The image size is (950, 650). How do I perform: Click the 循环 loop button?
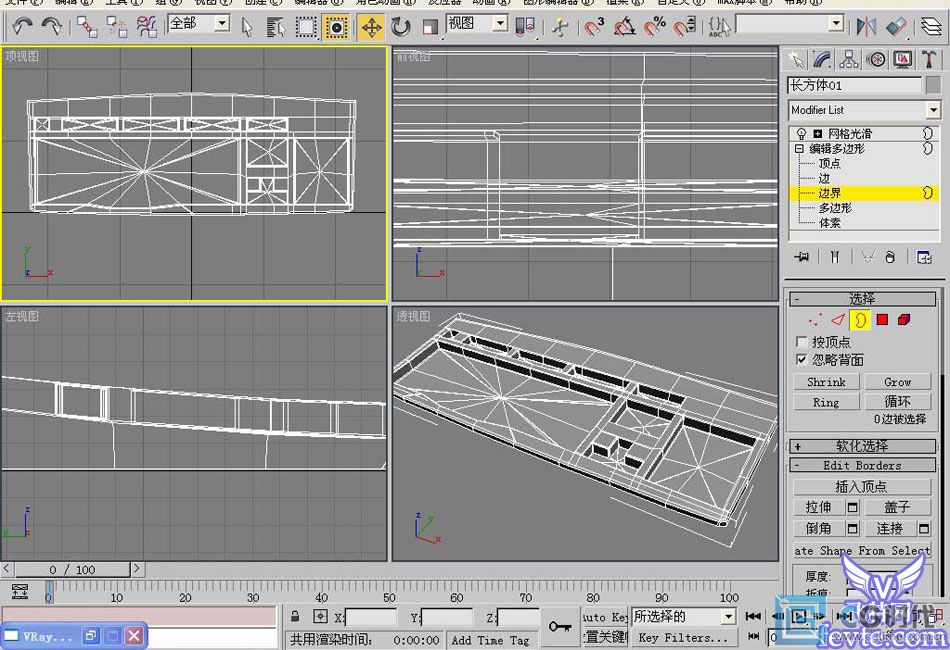(897, 402)
